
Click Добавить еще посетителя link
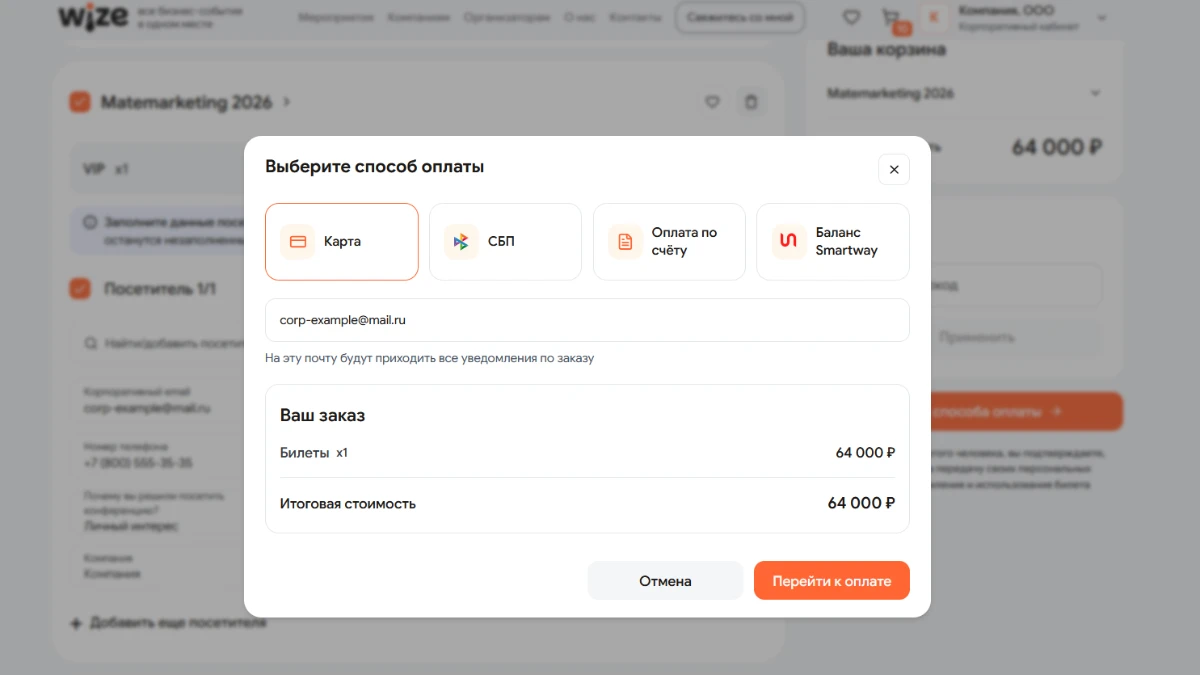pos(168,623)
